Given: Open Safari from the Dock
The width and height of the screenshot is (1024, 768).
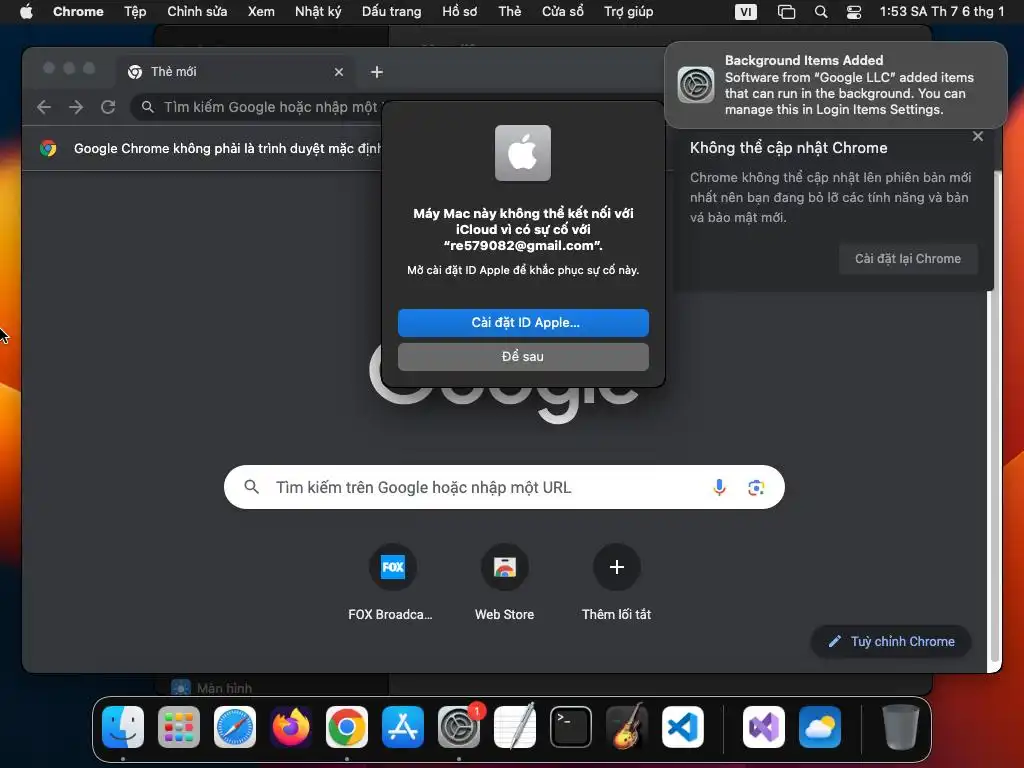Looking at the screenshot, I should pyautogui.click(x=235, y=727).
